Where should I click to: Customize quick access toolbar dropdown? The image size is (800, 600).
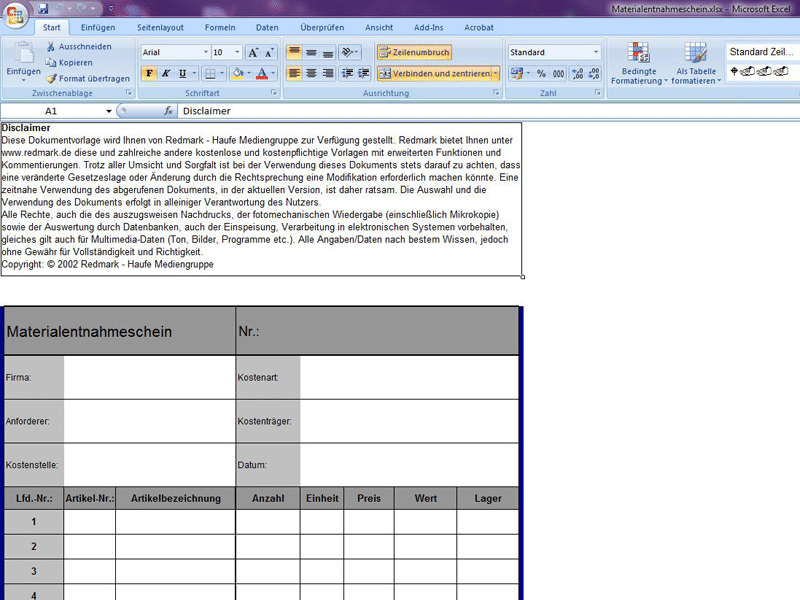[111, 9]
